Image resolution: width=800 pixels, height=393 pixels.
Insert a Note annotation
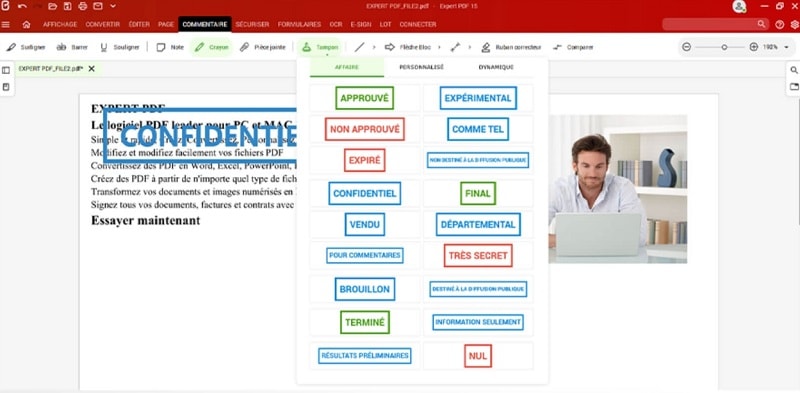(x=170, y=47)
